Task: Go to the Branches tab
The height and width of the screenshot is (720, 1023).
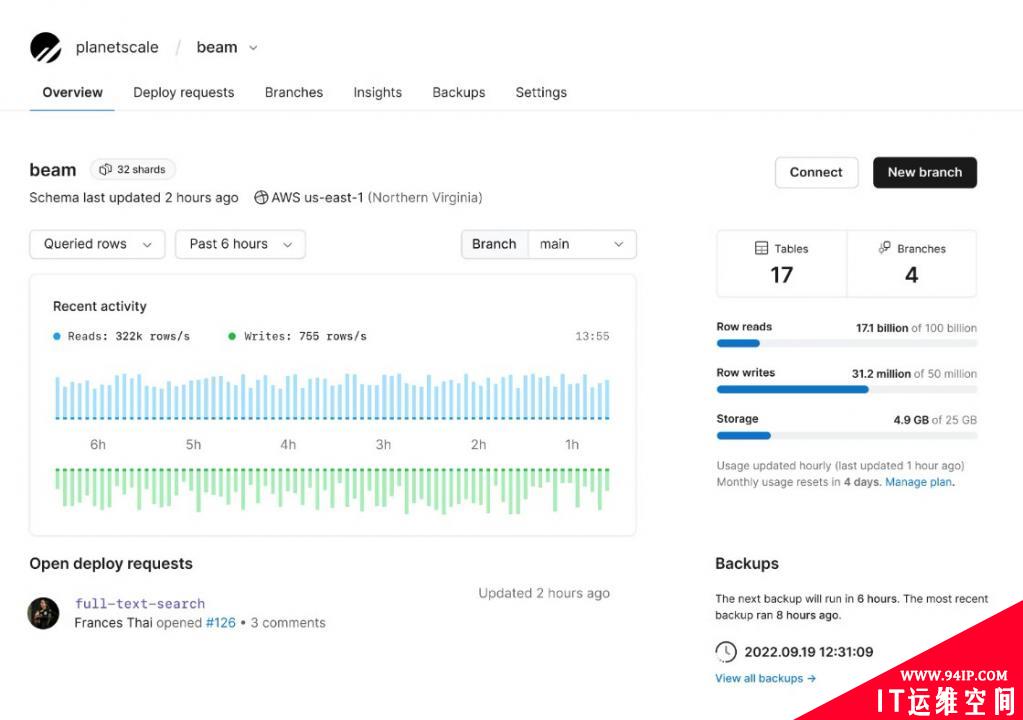Action: point(294,93)
